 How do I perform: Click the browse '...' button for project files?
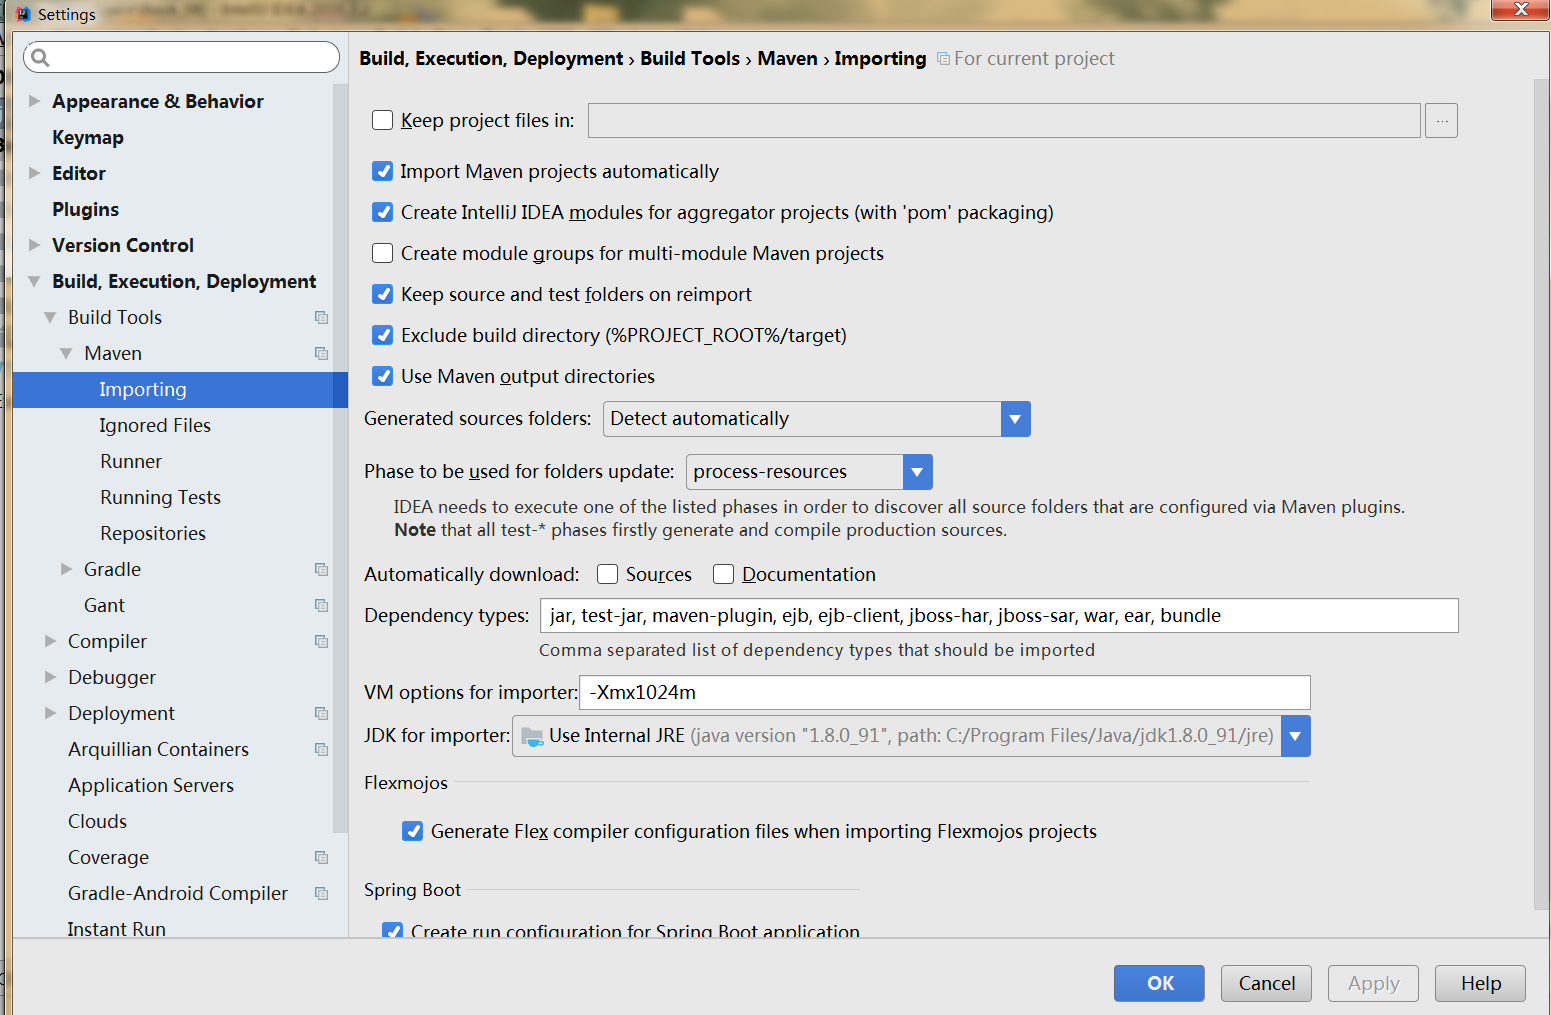tap(1441, 120)
